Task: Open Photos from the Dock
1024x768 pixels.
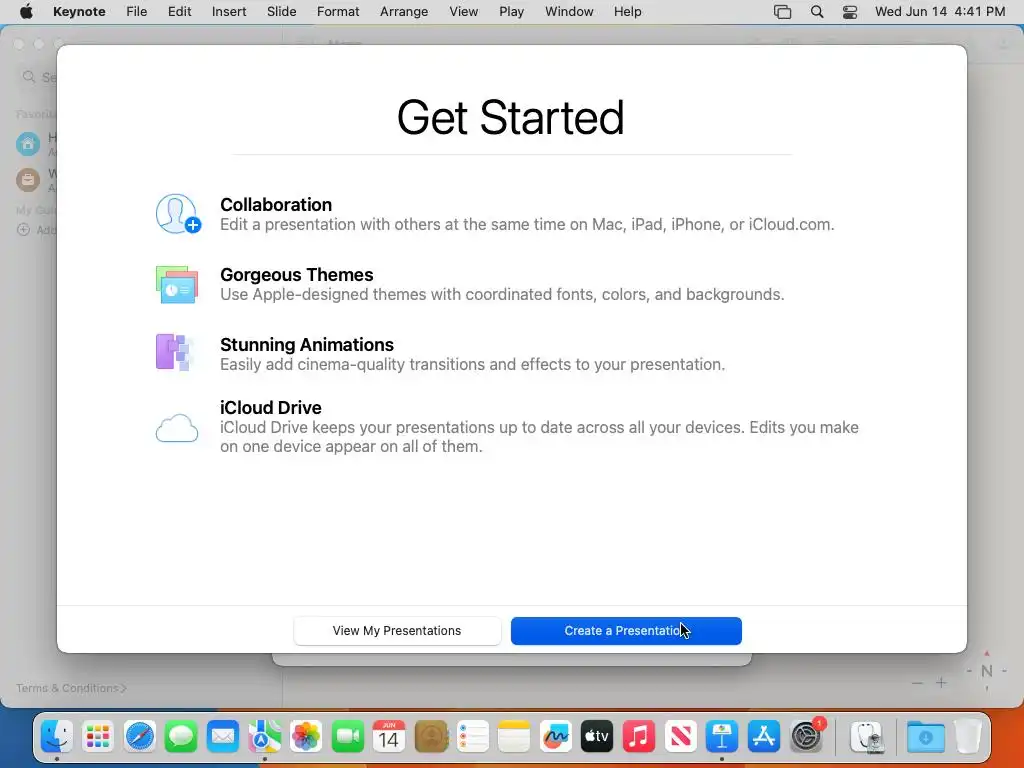Action: [x=306, y=737]
